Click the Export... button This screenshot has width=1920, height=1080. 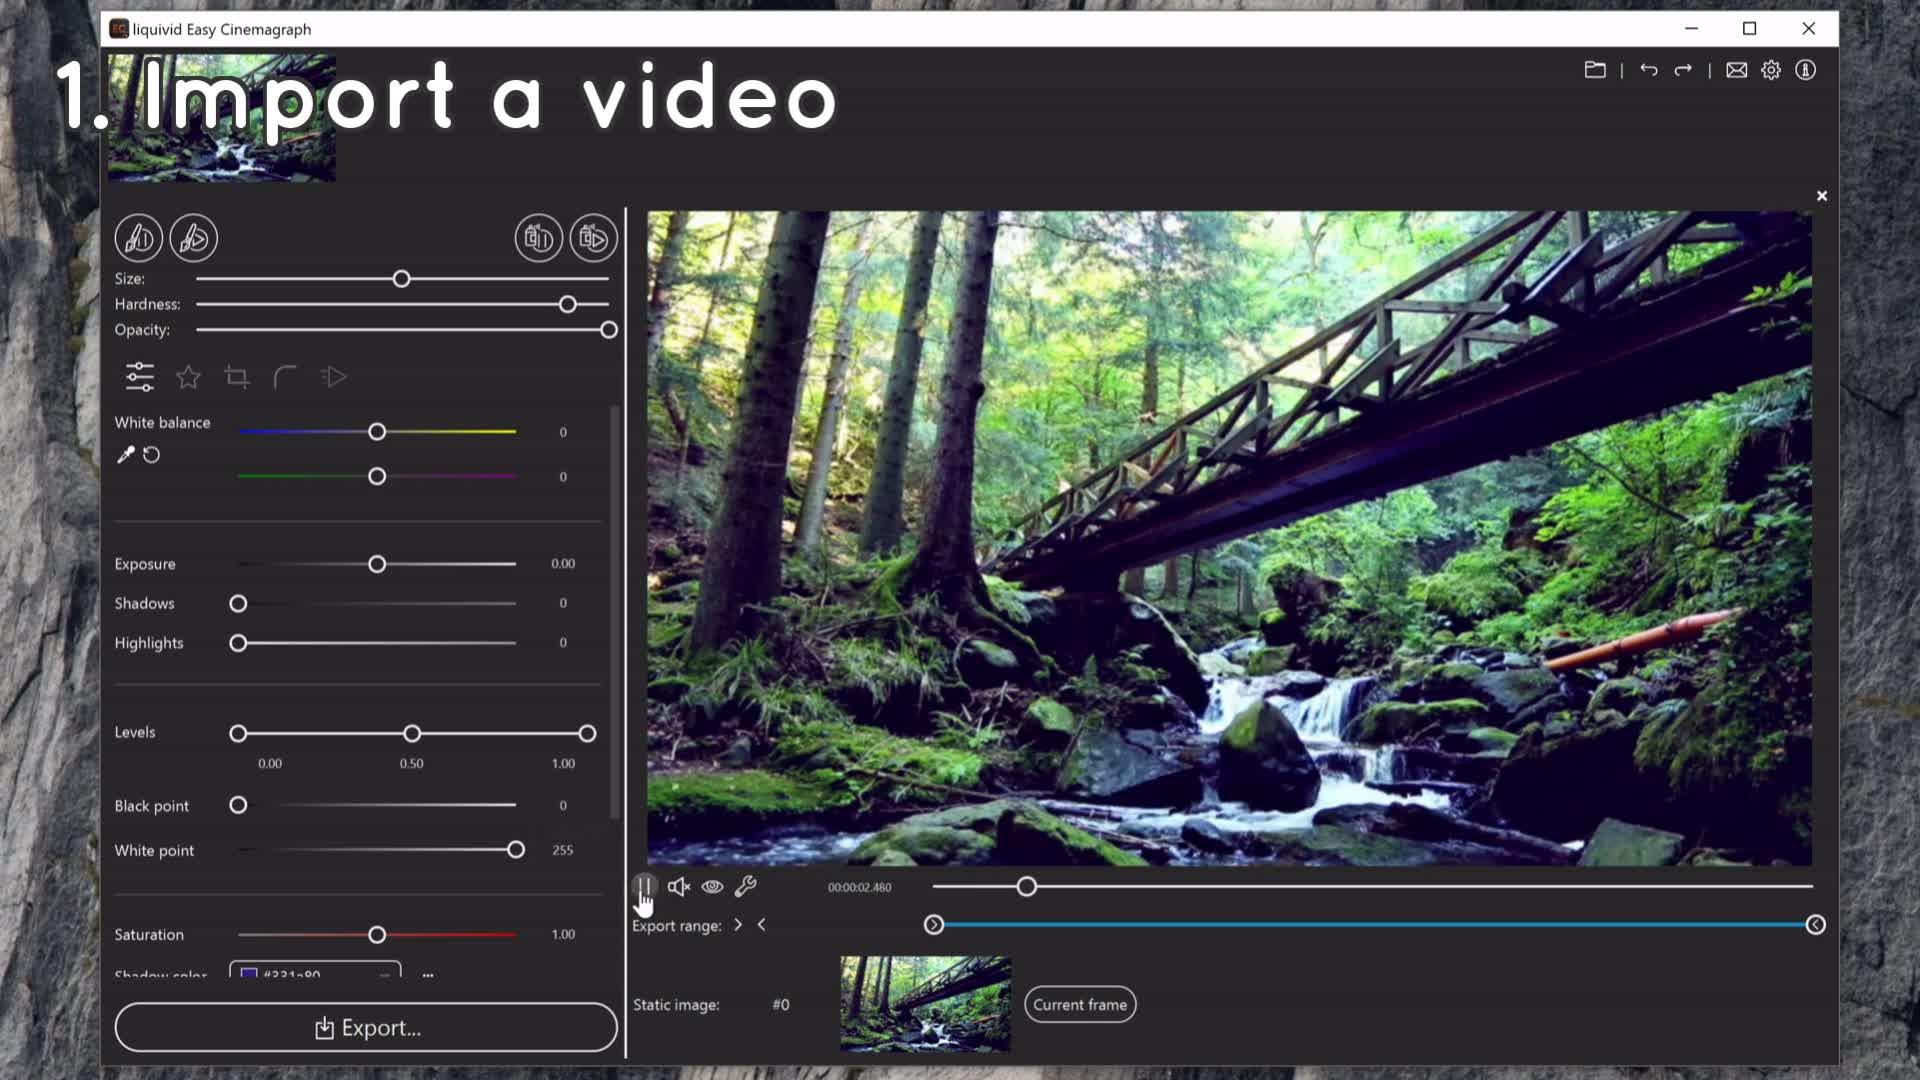(x=366, y=1027)
